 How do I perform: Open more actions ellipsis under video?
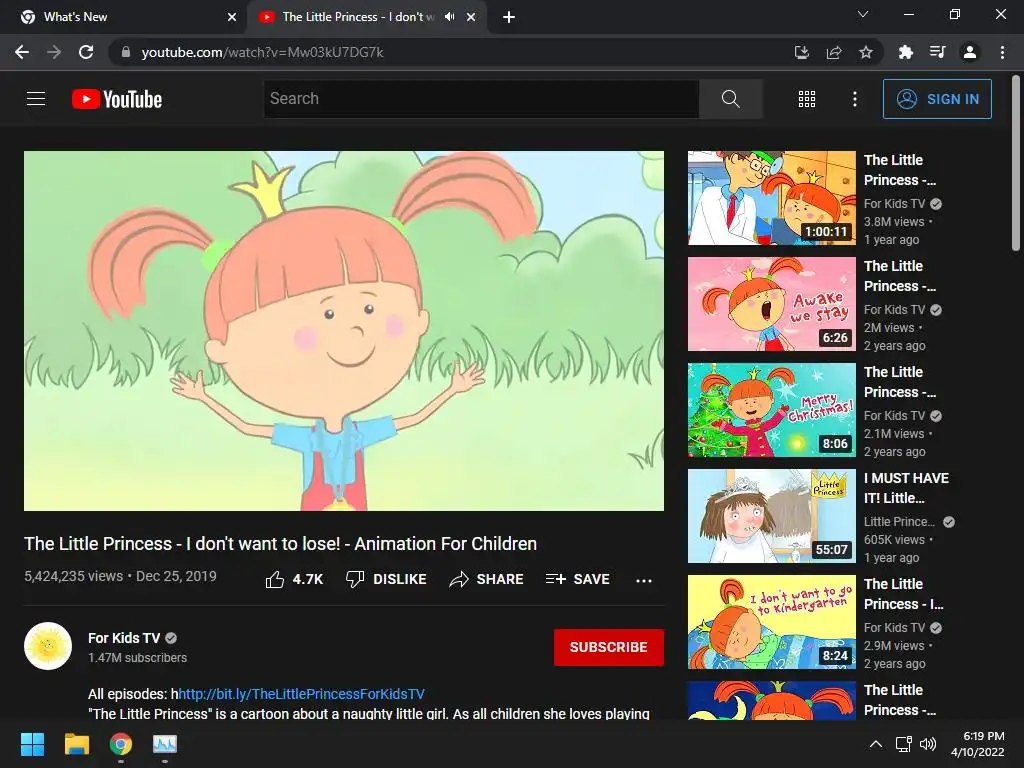(644, 580)
